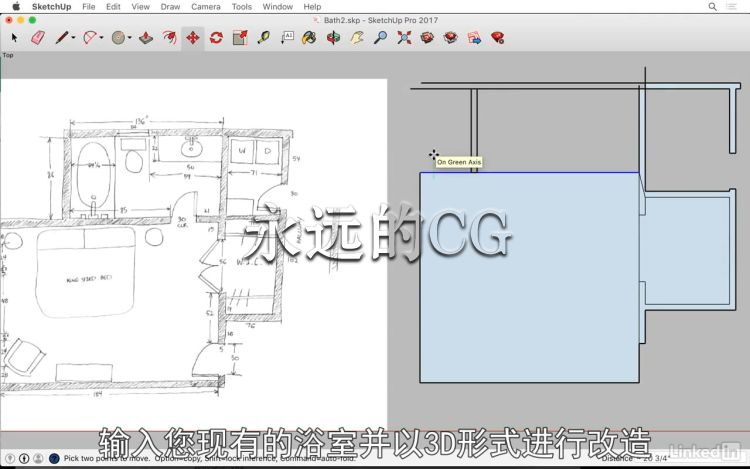
Task: Open the Tools menu
Action: (242, 7)
